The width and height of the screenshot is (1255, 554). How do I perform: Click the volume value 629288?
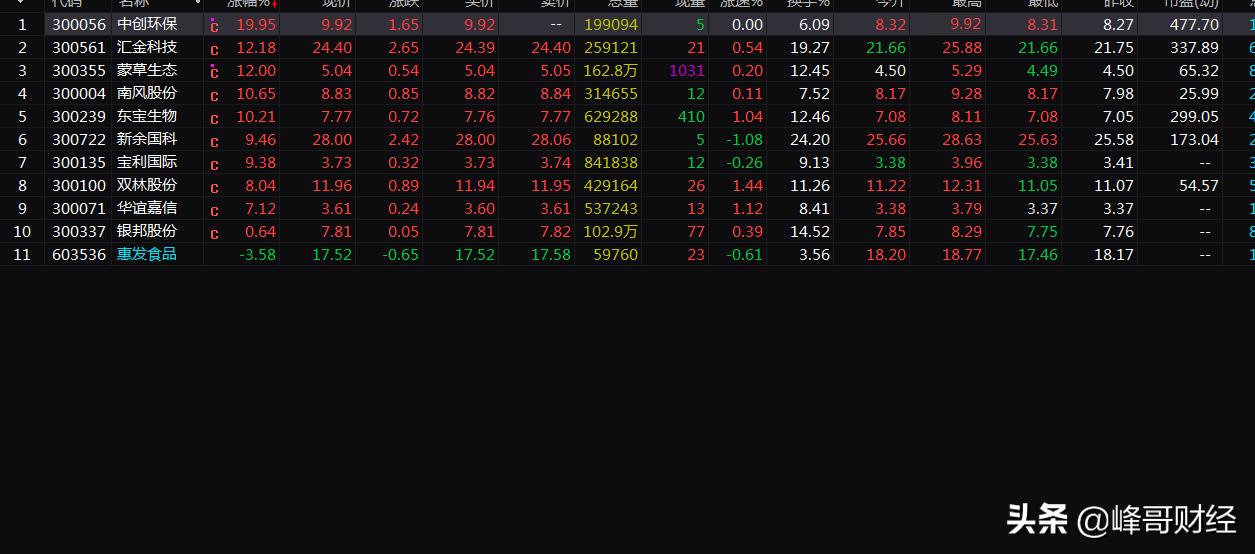point(611,116)
